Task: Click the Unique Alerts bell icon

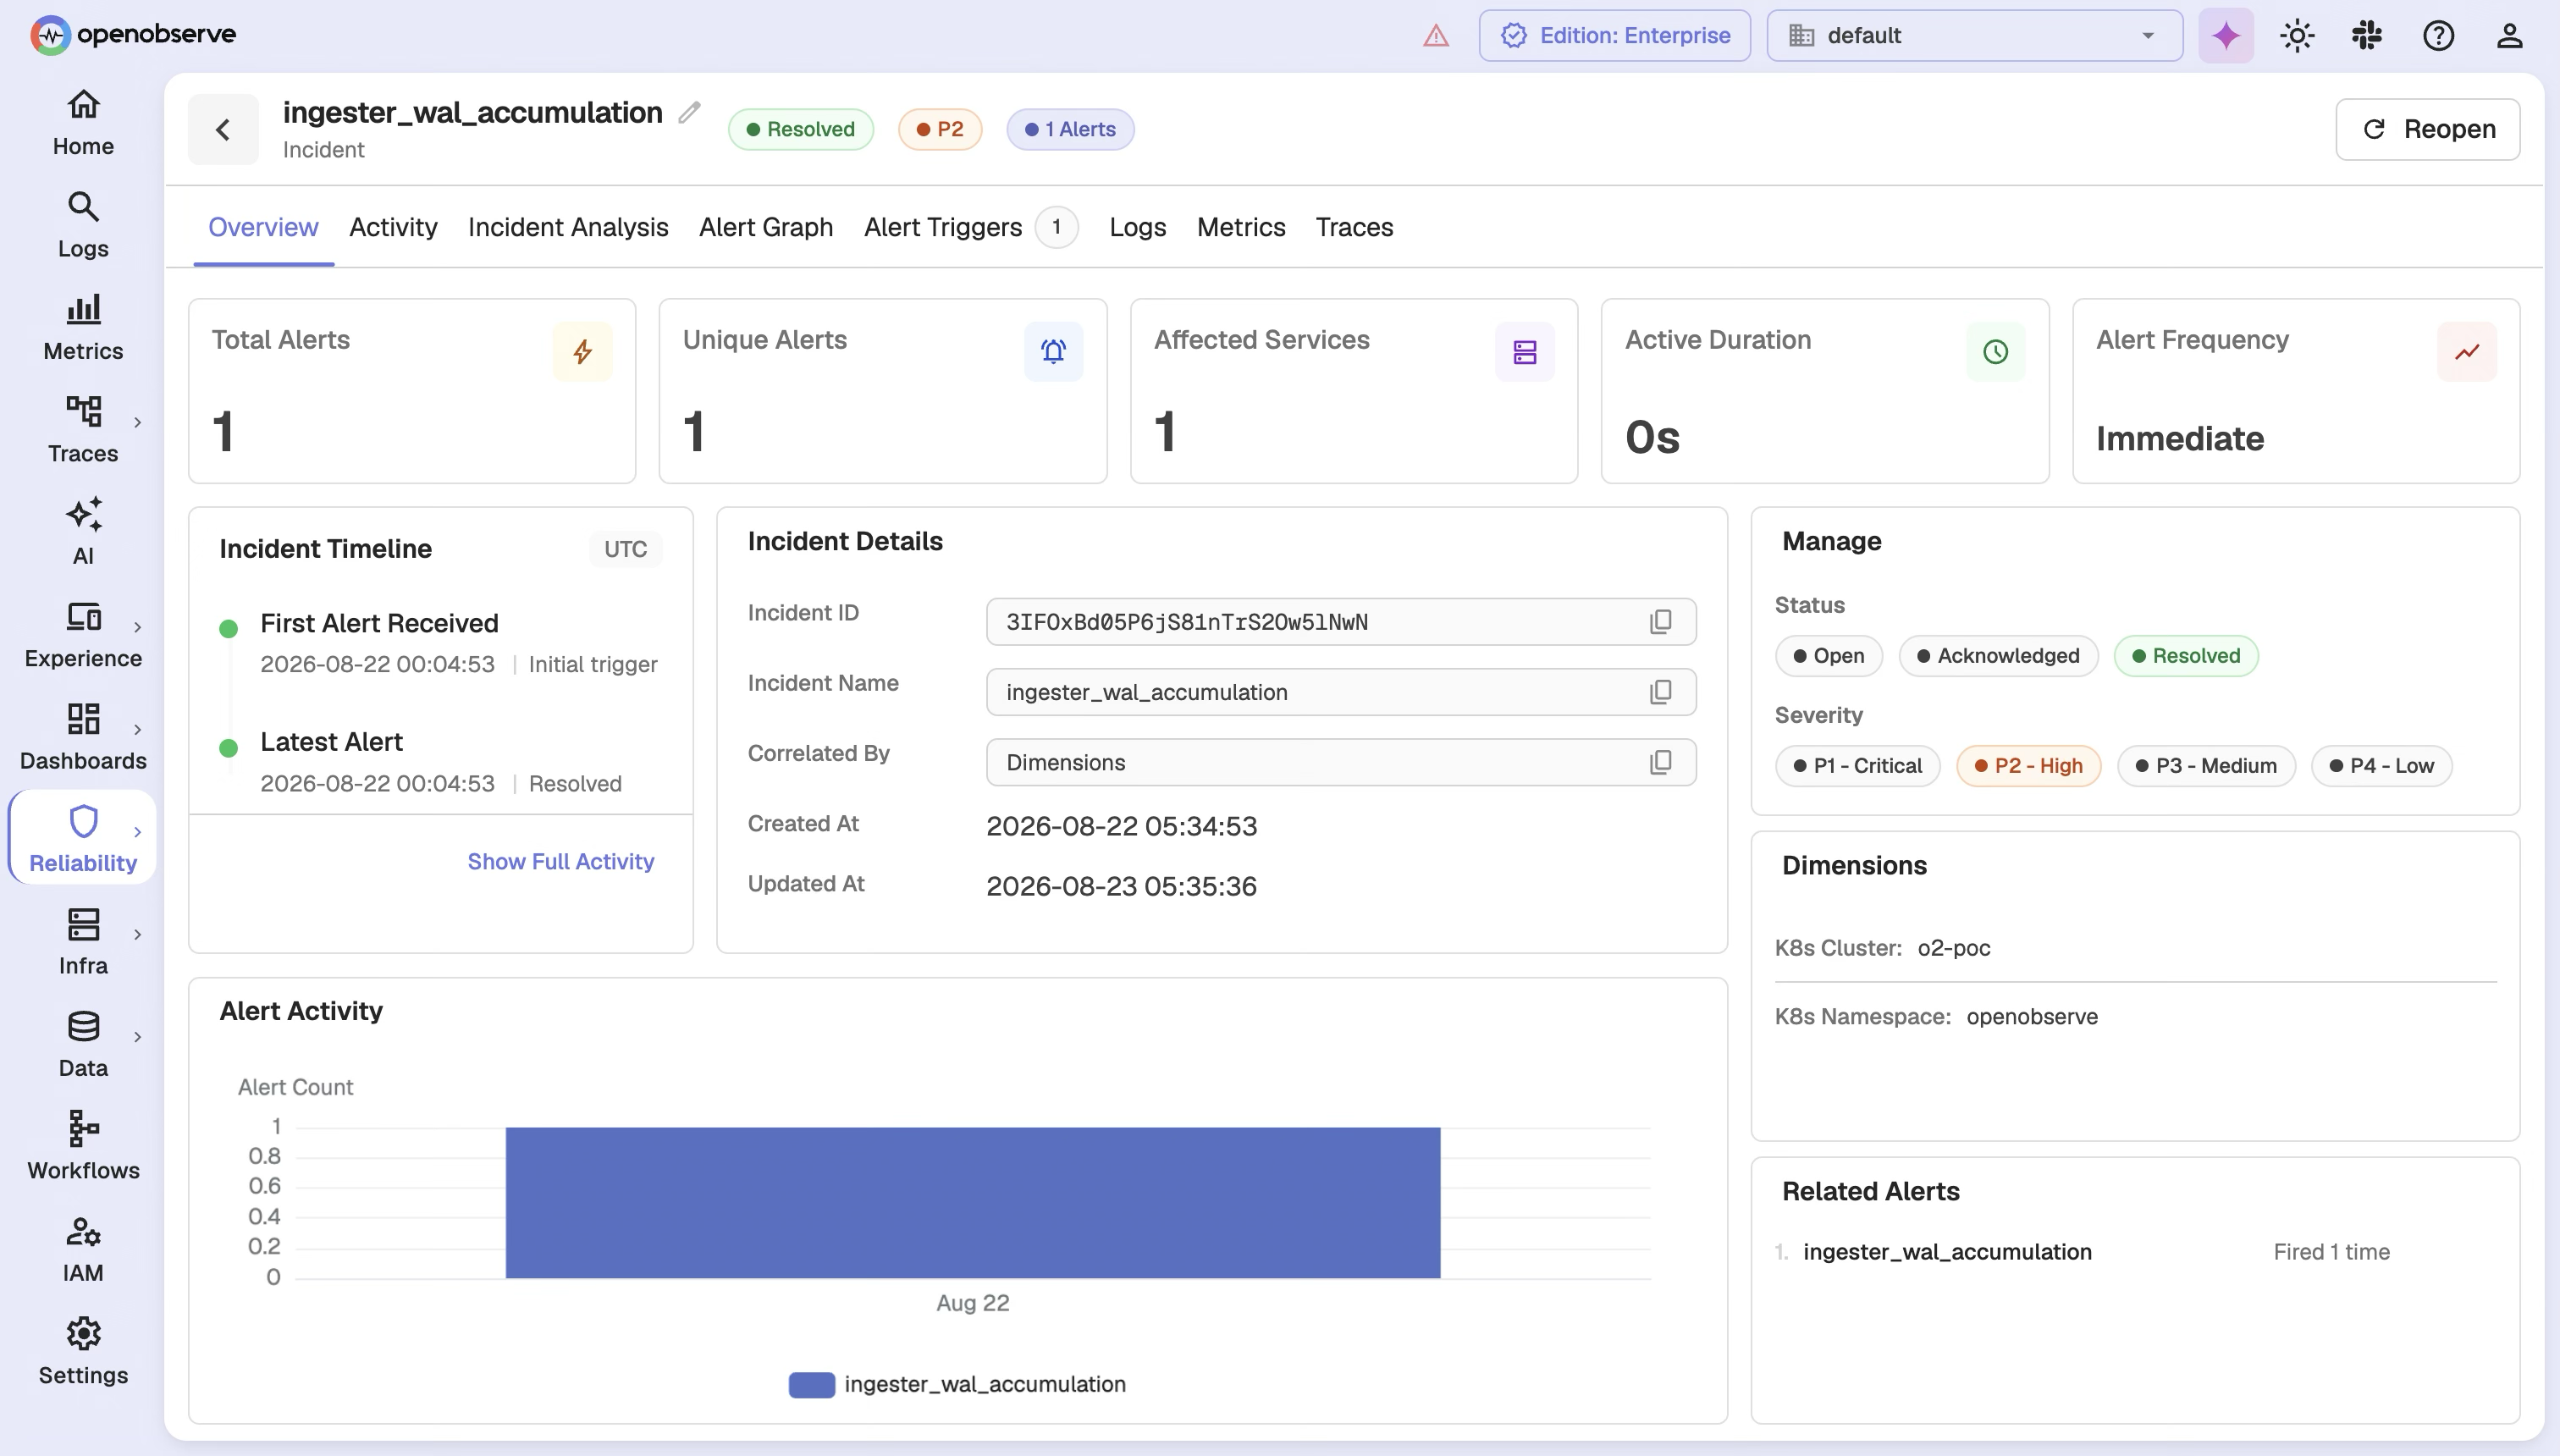Action: tap(1053, 352)
